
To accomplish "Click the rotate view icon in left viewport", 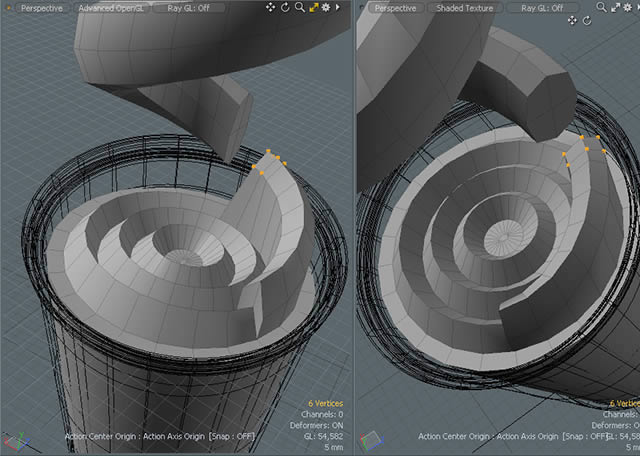I will click(x=285, y=7).
